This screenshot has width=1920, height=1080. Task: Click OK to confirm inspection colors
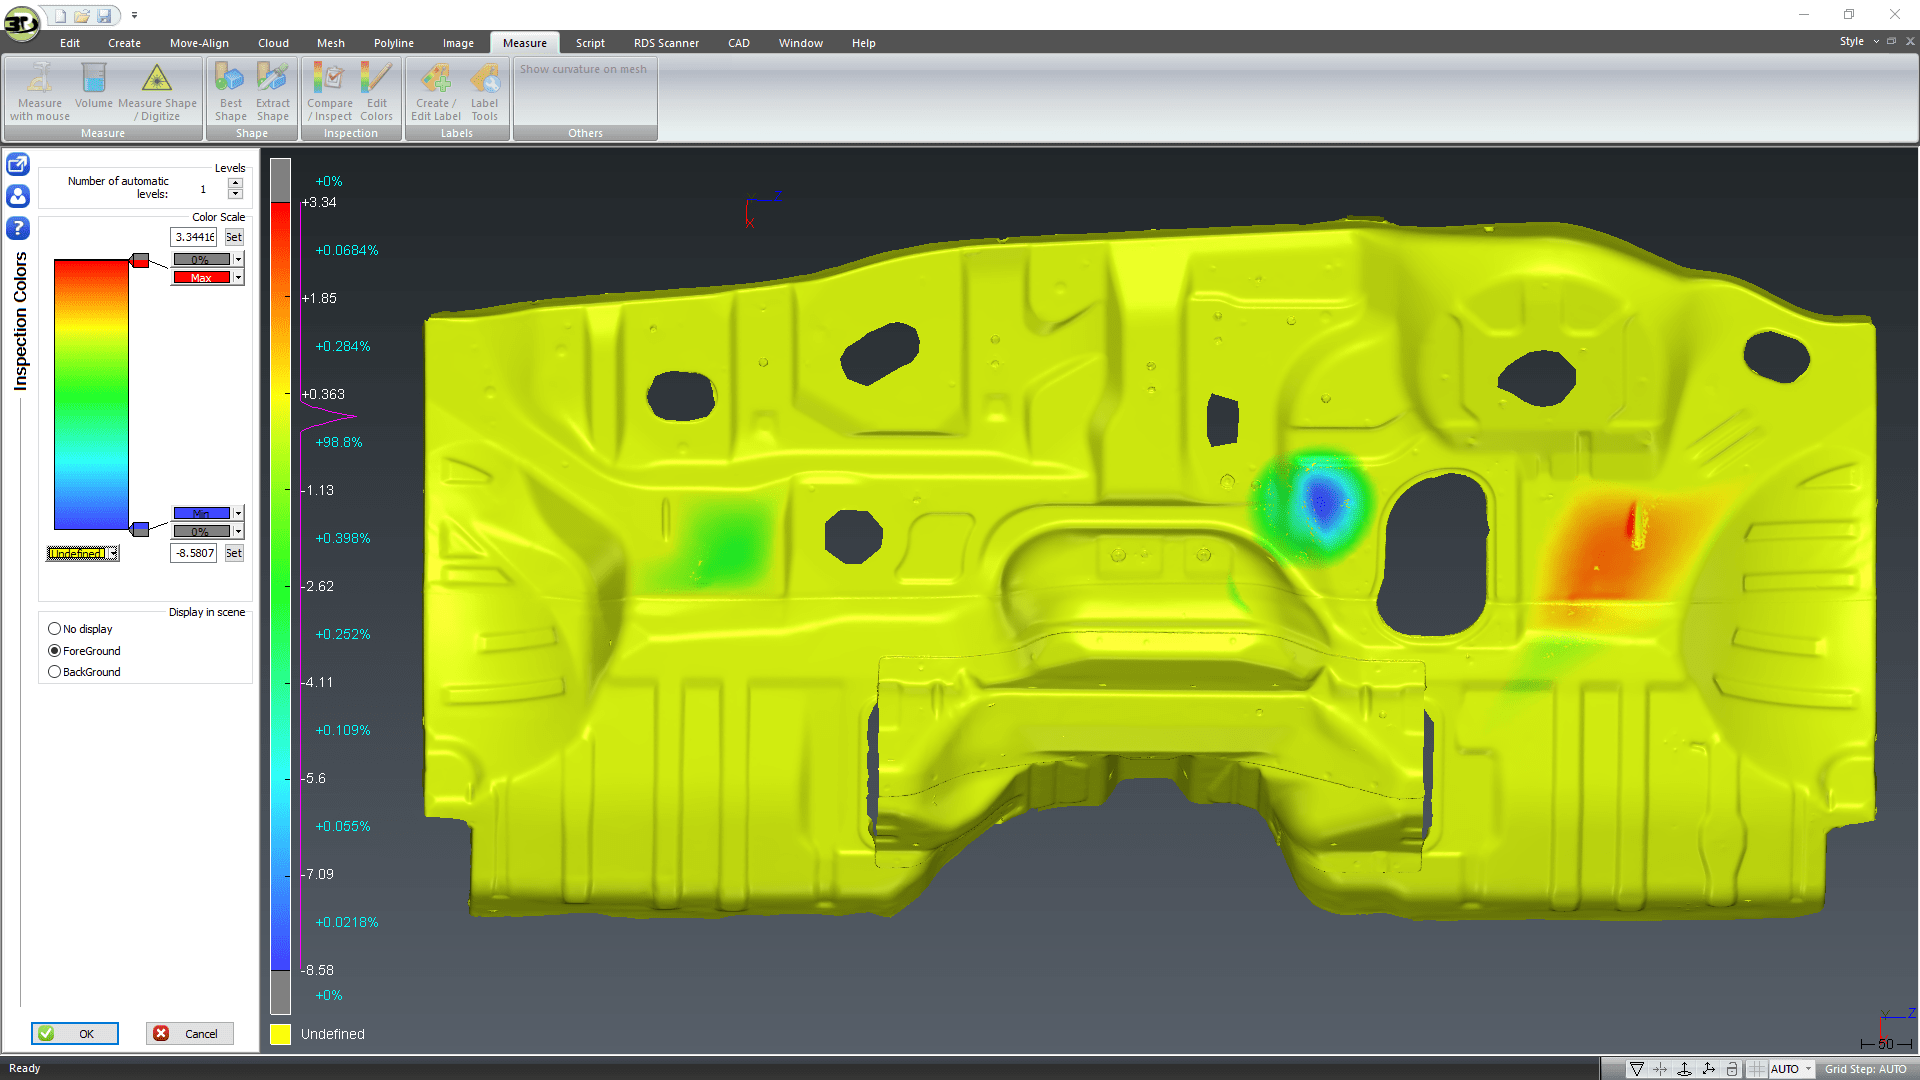pos(75,1034)
